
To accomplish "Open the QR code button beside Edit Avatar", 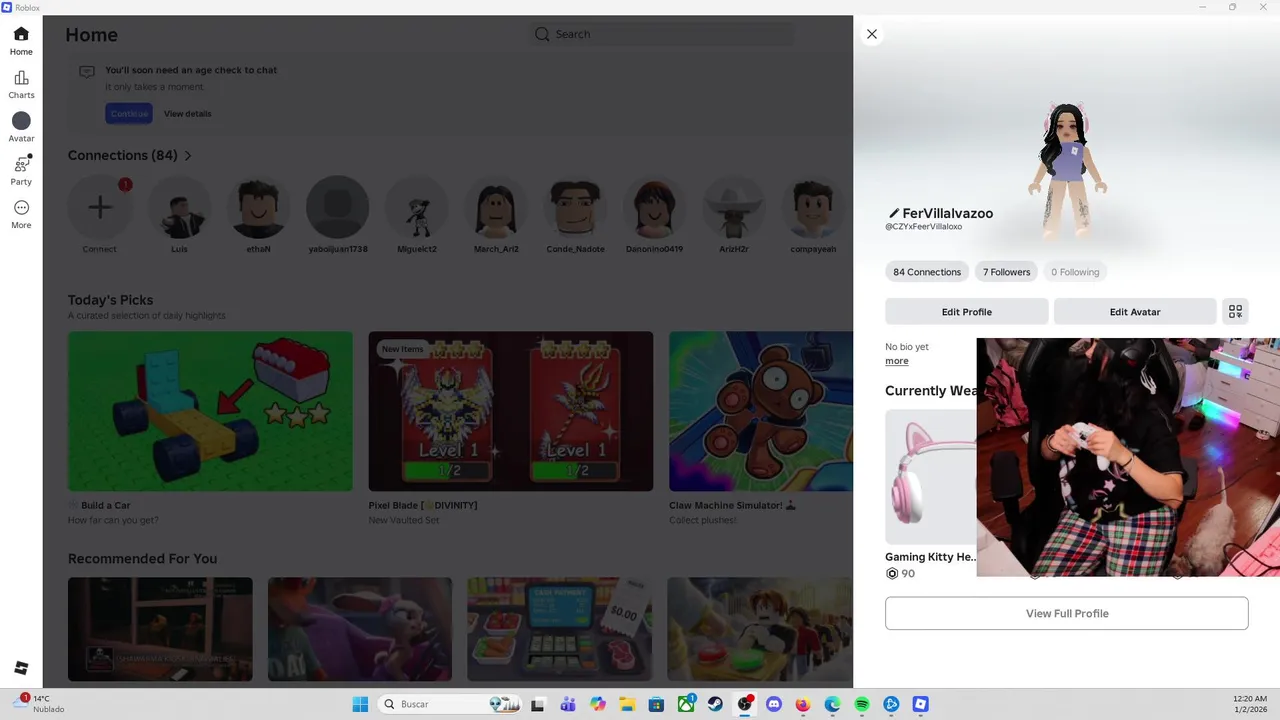I will pyautogui.click(x=1235, y=311).
